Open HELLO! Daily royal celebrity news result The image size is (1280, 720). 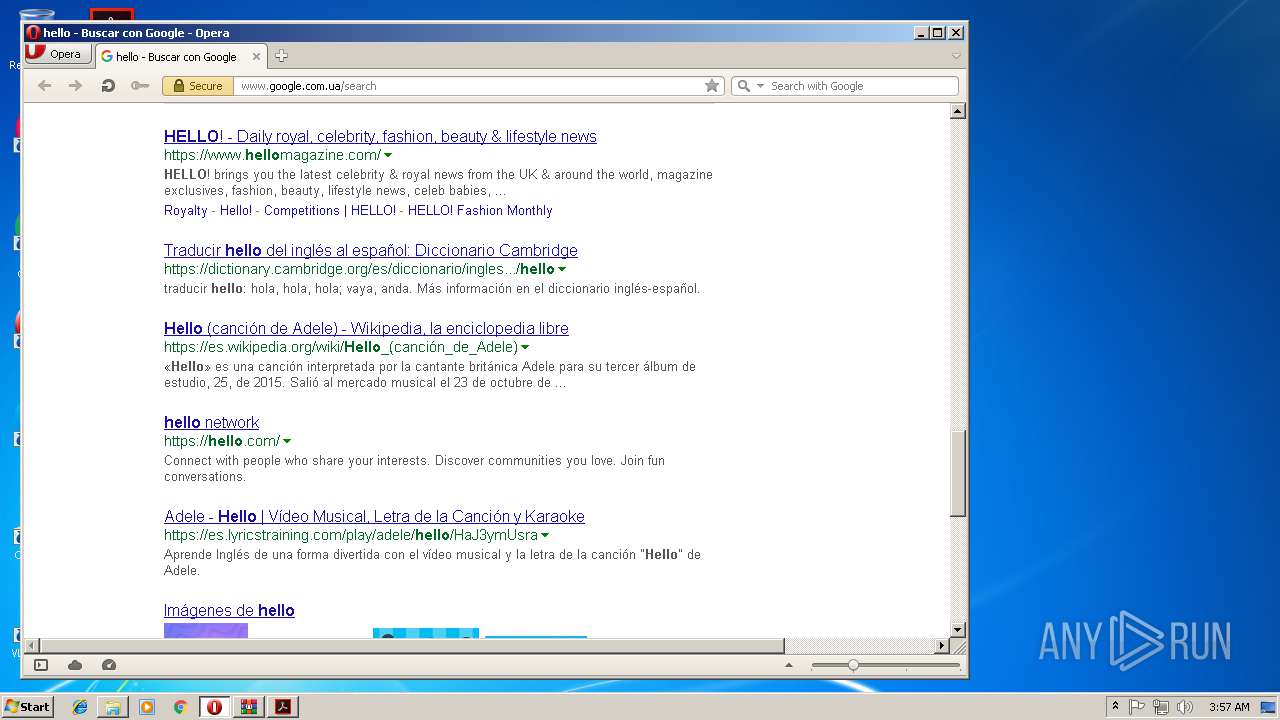pyautogui.click(x=380, y=137)
